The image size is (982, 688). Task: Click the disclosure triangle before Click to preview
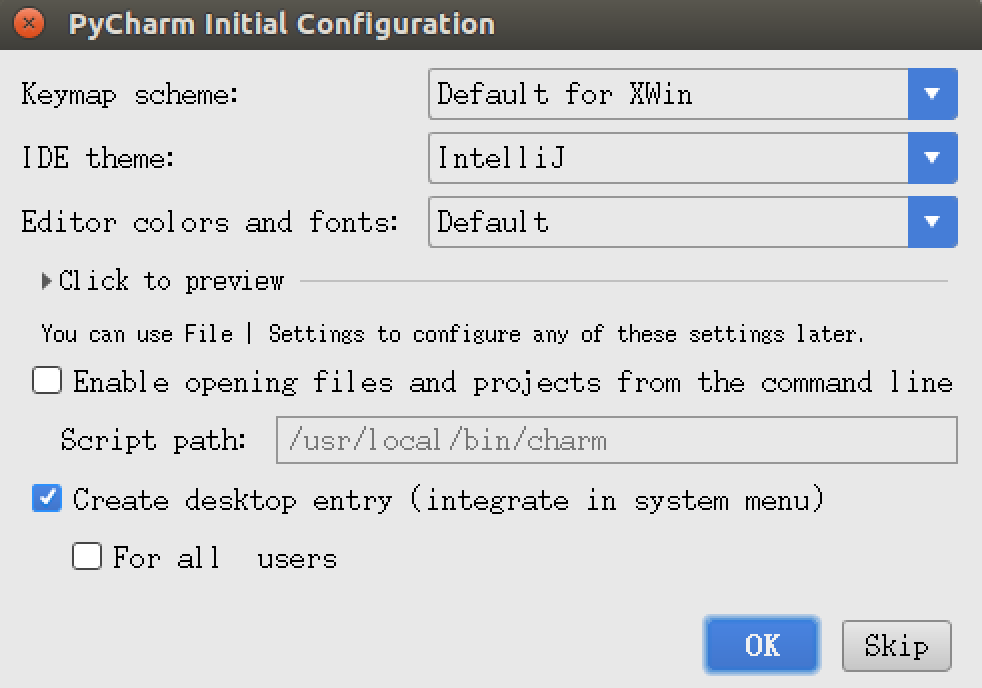(46, 281)
